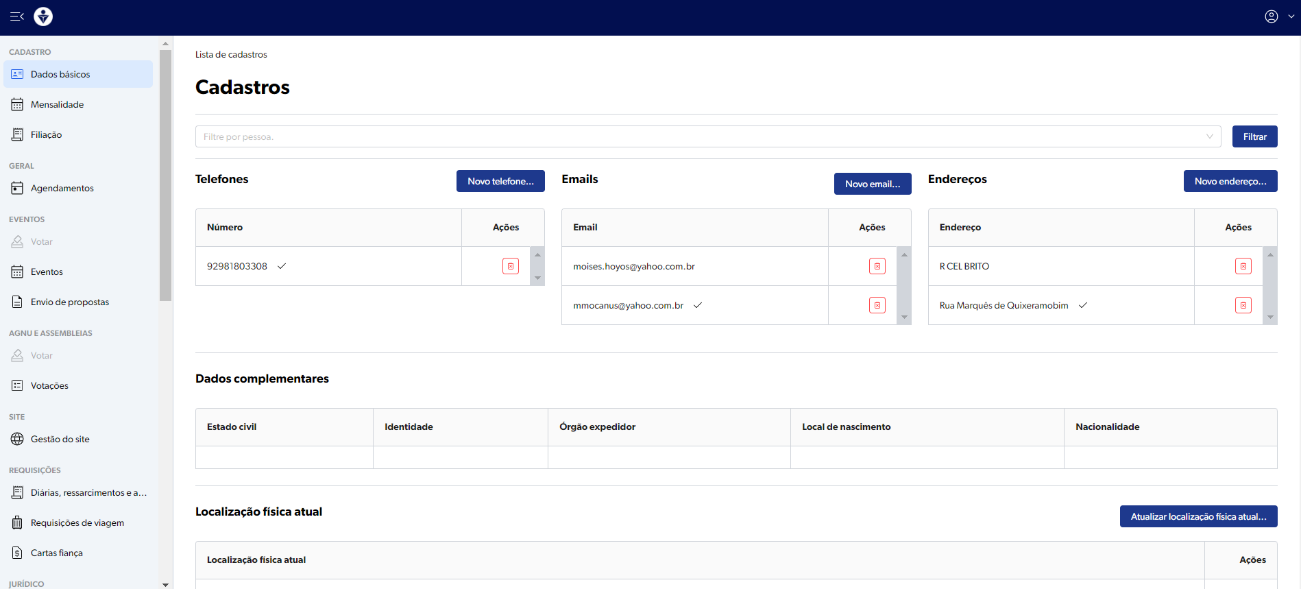Expand the person filter dropdown arrow
Screen dimensions: 1301x589
pyautogui.click(x=1211, y=136)
